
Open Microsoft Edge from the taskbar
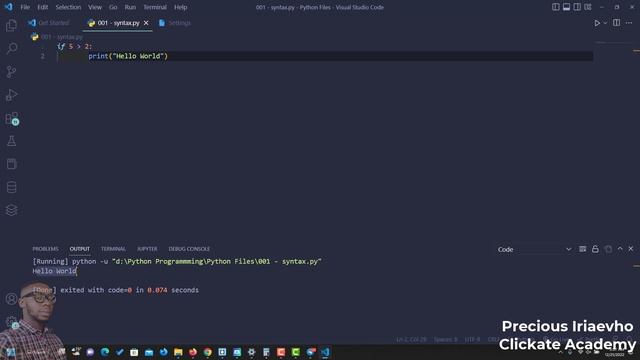tap(105, 352)
